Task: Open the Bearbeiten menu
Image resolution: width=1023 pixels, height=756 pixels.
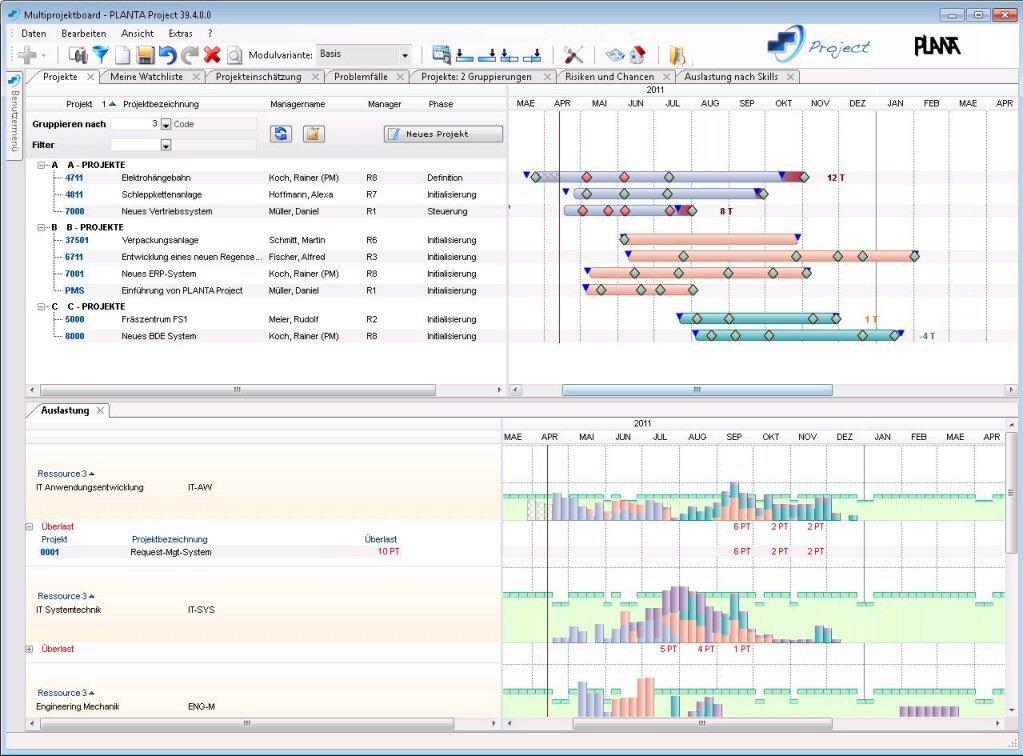Action: tap(83, 33)
